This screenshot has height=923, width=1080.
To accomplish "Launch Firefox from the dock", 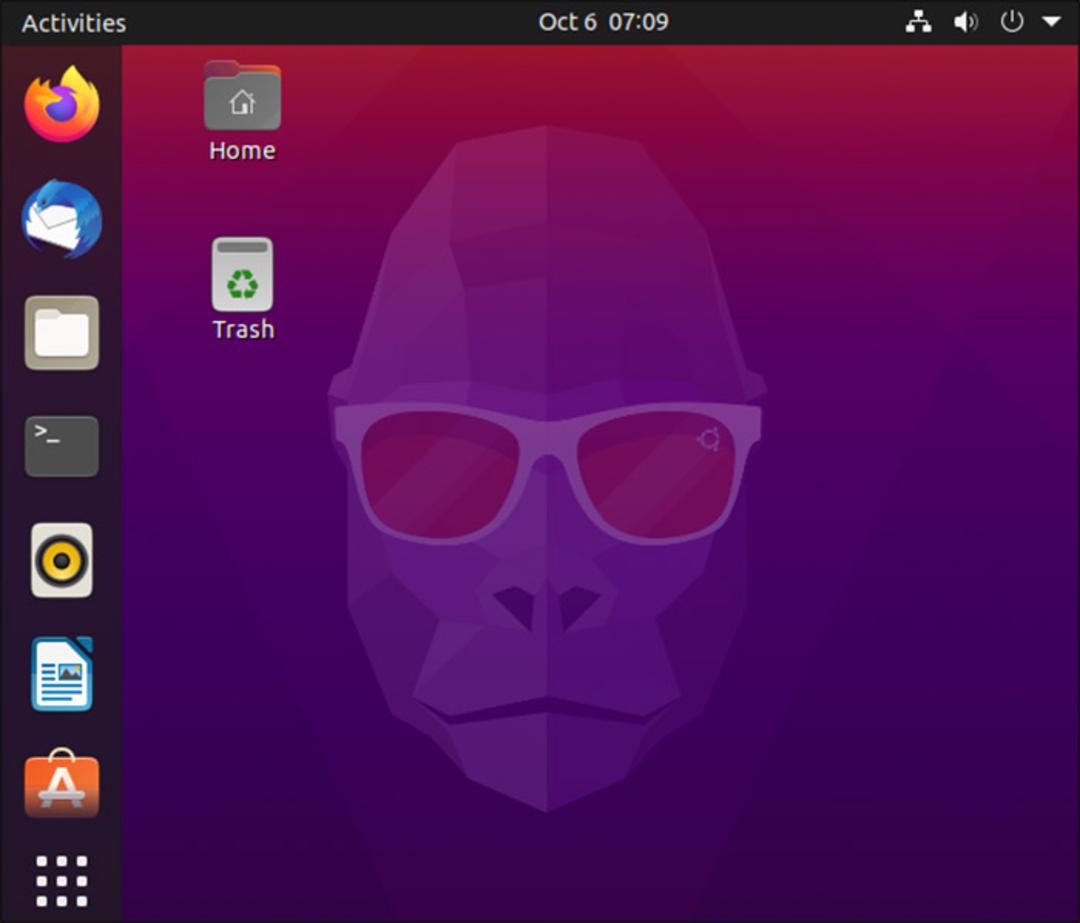I will (62, 105).
